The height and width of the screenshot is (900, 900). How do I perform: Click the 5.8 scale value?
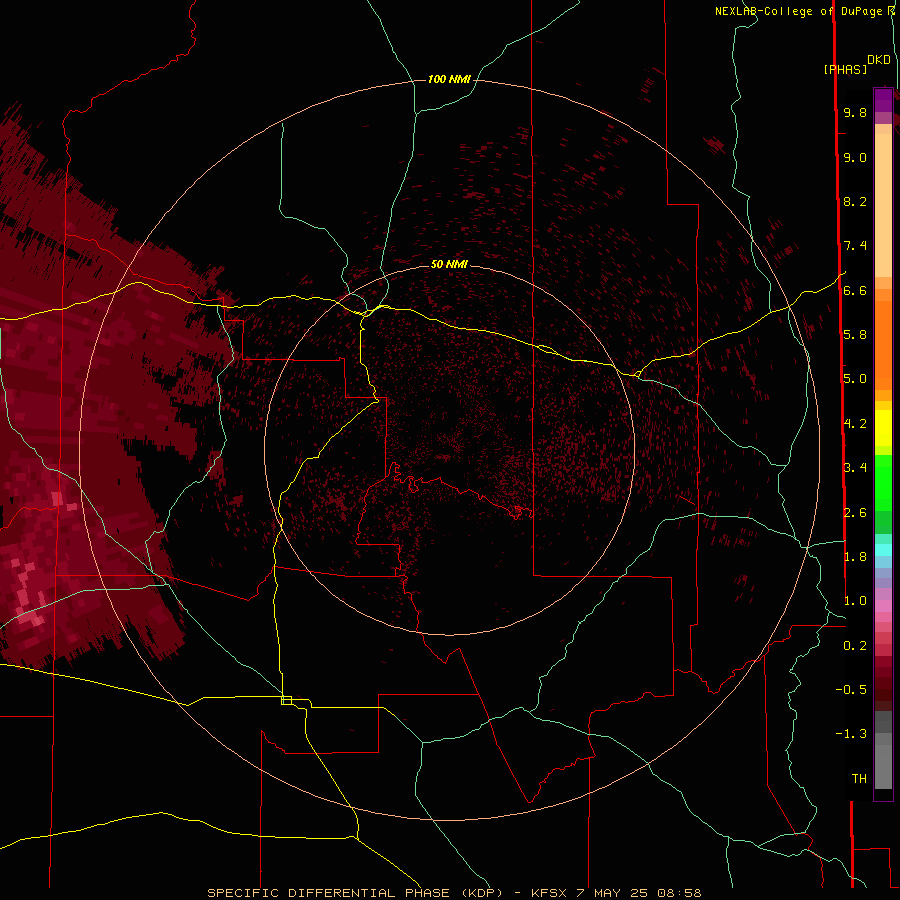[855, 335]
